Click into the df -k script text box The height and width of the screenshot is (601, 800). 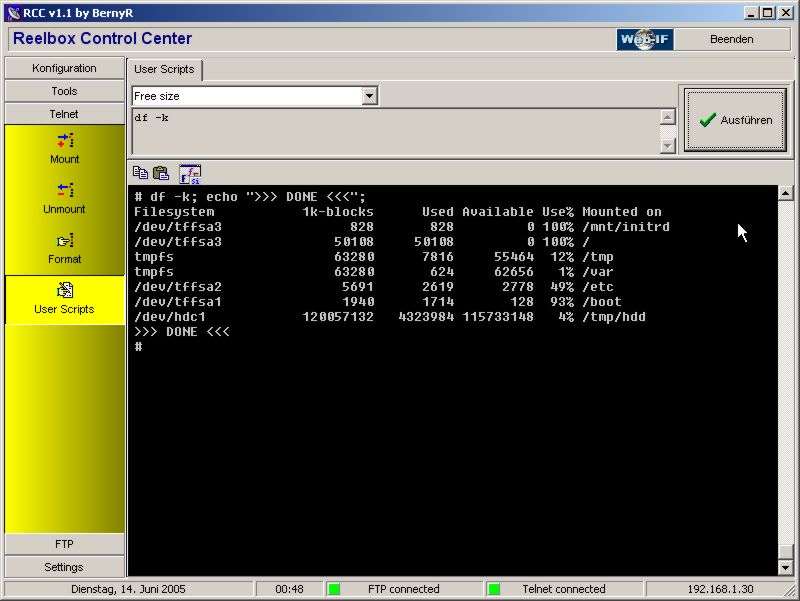(x=396, y=131)
